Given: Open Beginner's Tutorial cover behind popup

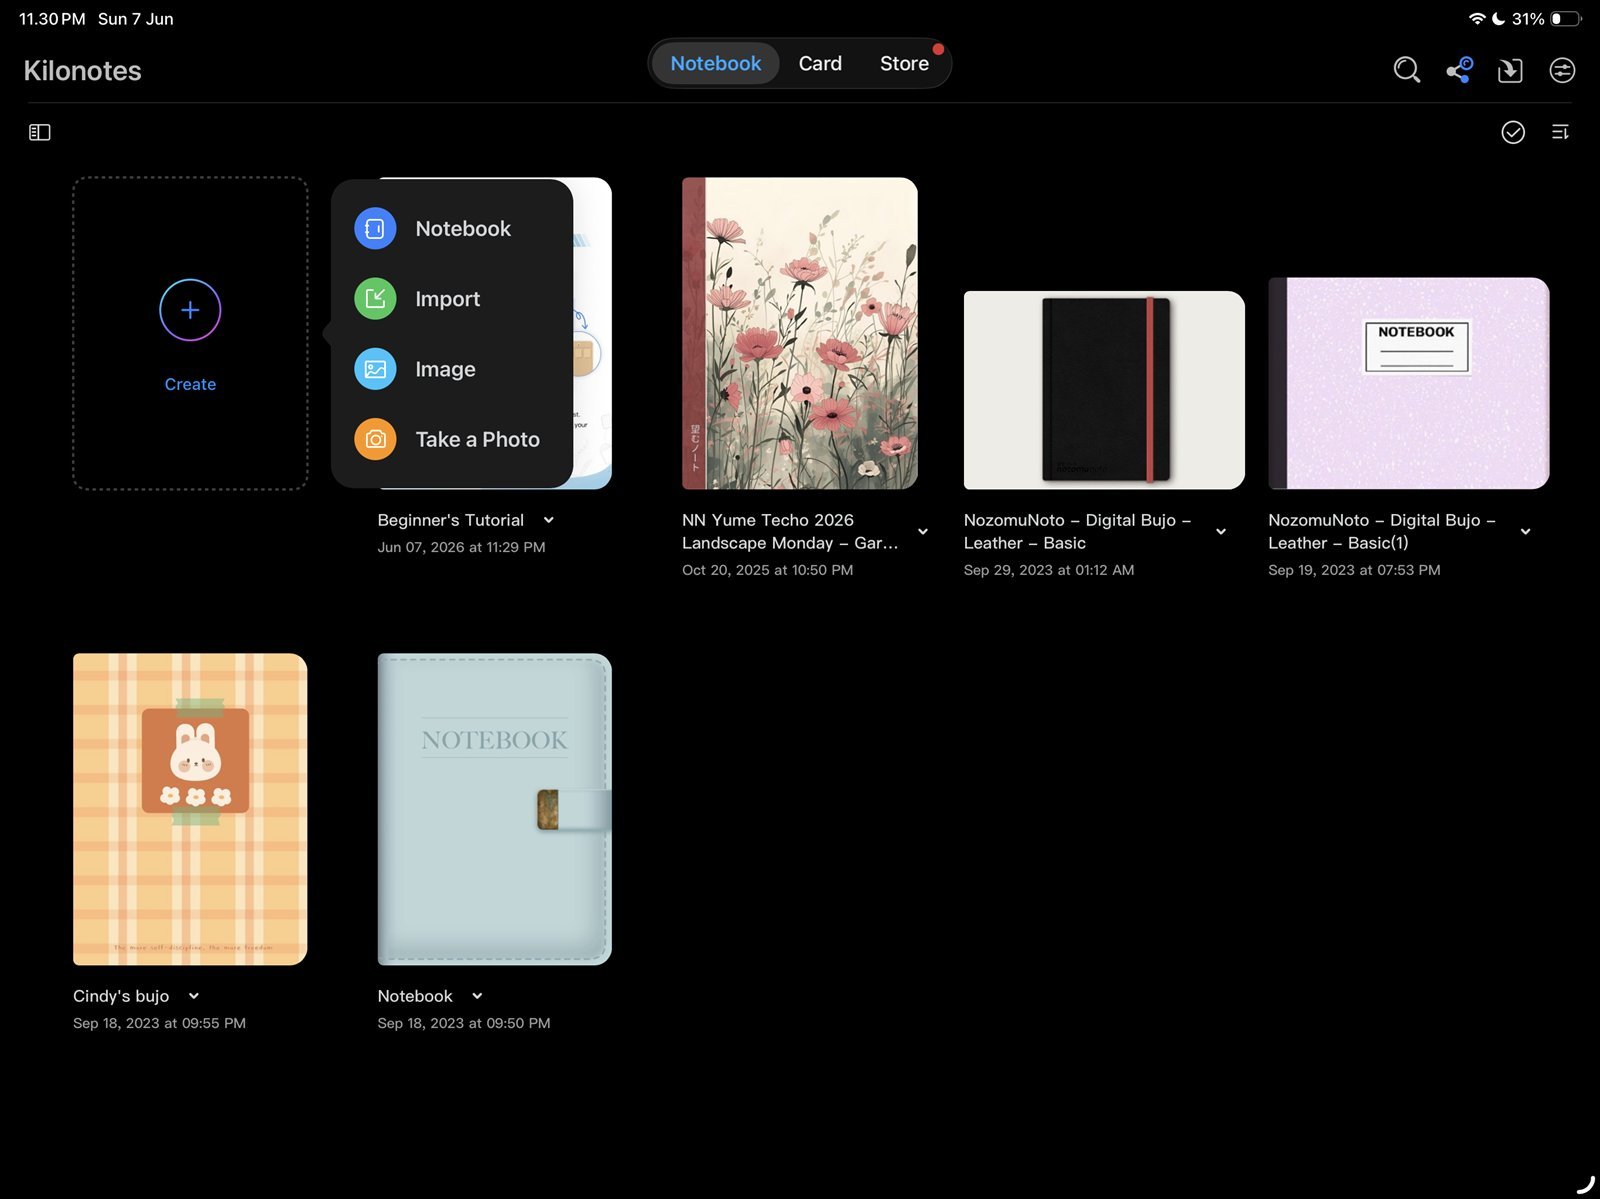Looking at the screenshot, I should [593, 333].
